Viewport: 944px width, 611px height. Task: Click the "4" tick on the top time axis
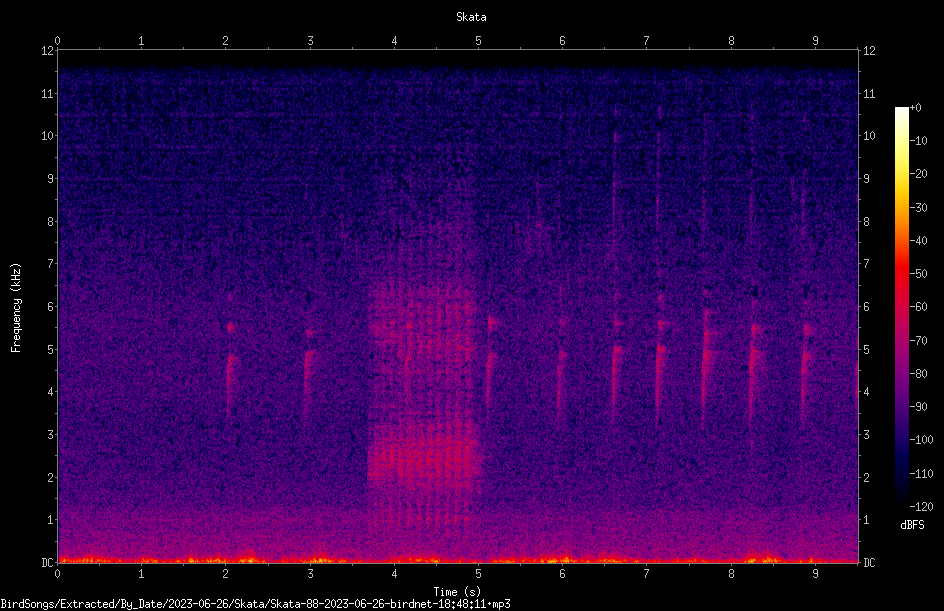(394, 41)
